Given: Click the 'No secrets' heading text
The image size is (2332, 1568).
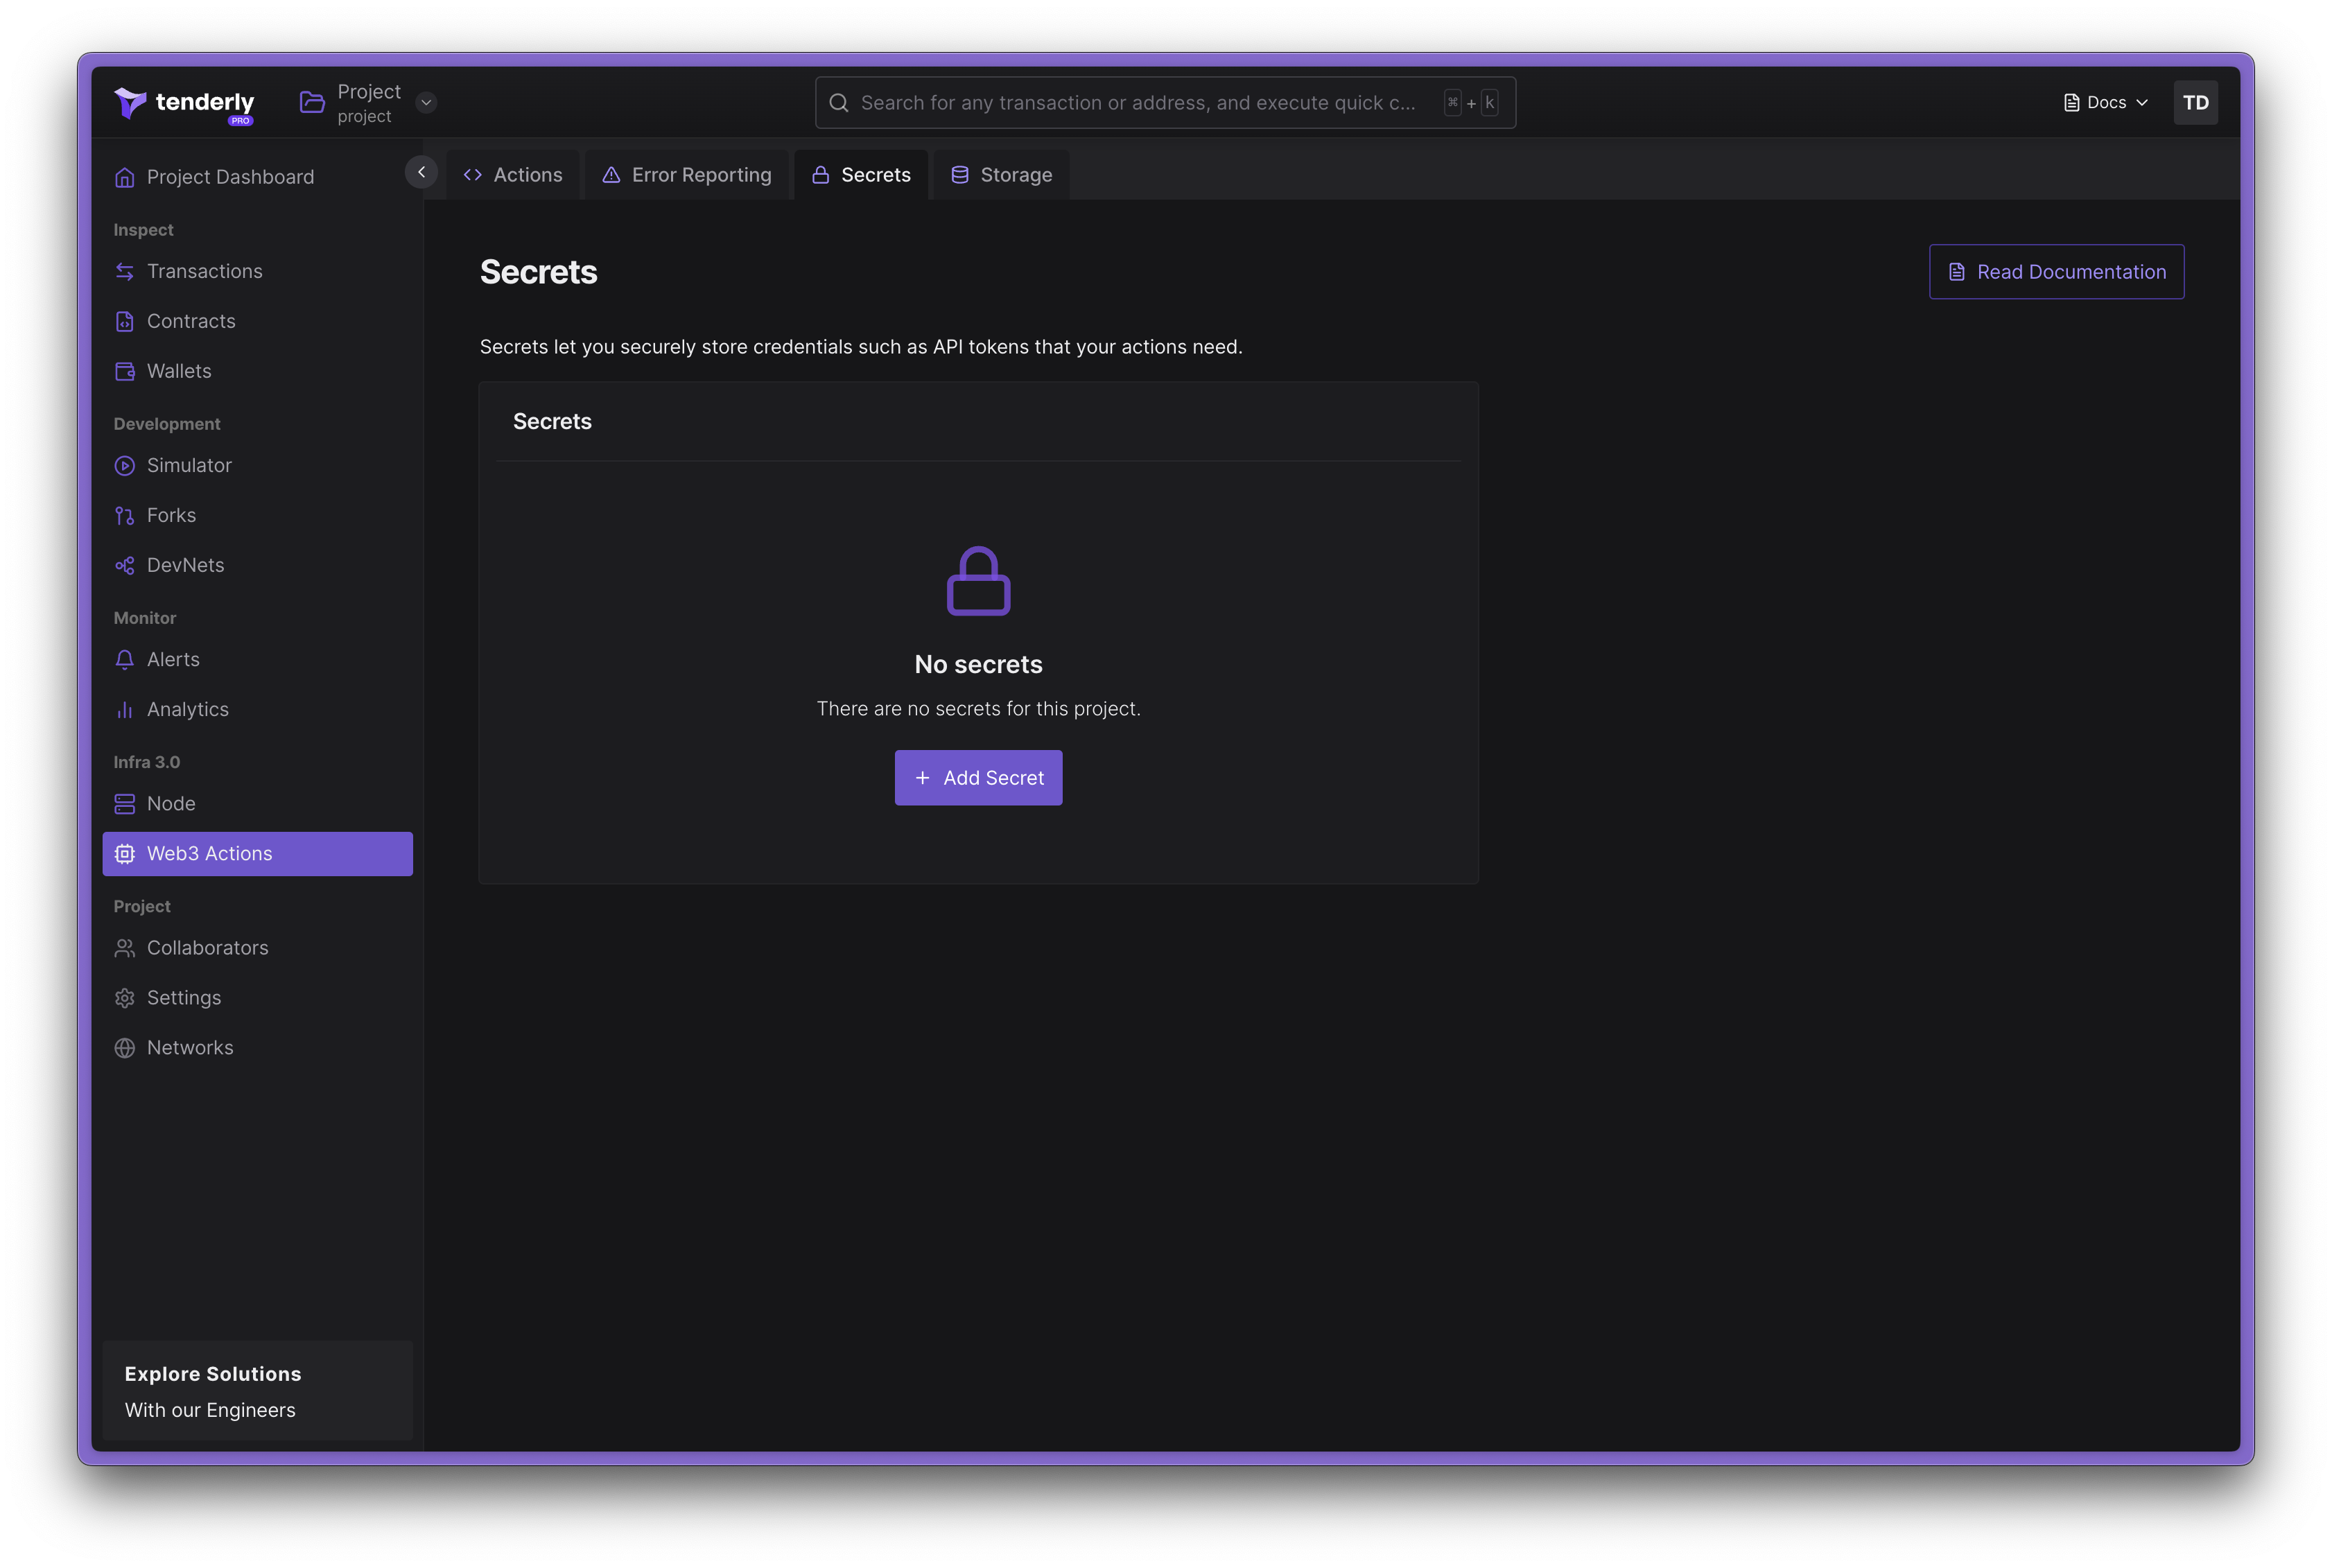Looking at the screenshot, I should pyautogui.click(x=978, y=664).
